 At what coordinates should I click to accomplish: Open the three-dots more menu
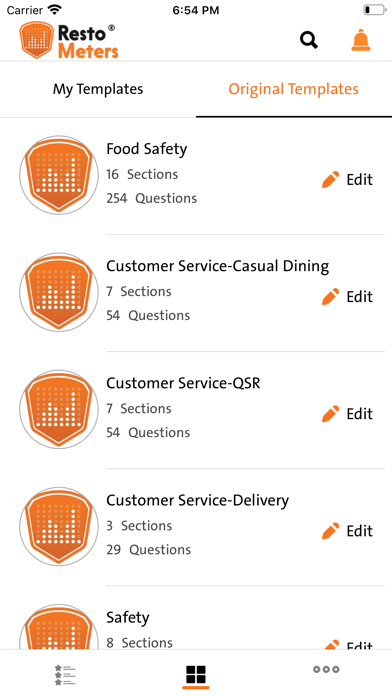click(326, 669)
